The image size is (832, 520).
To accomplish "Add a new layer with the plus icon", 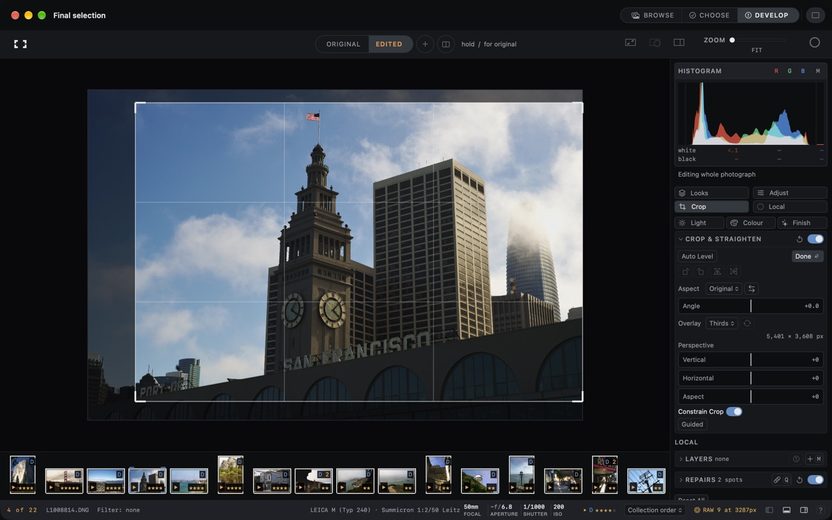I will click(x=810, y=459).
